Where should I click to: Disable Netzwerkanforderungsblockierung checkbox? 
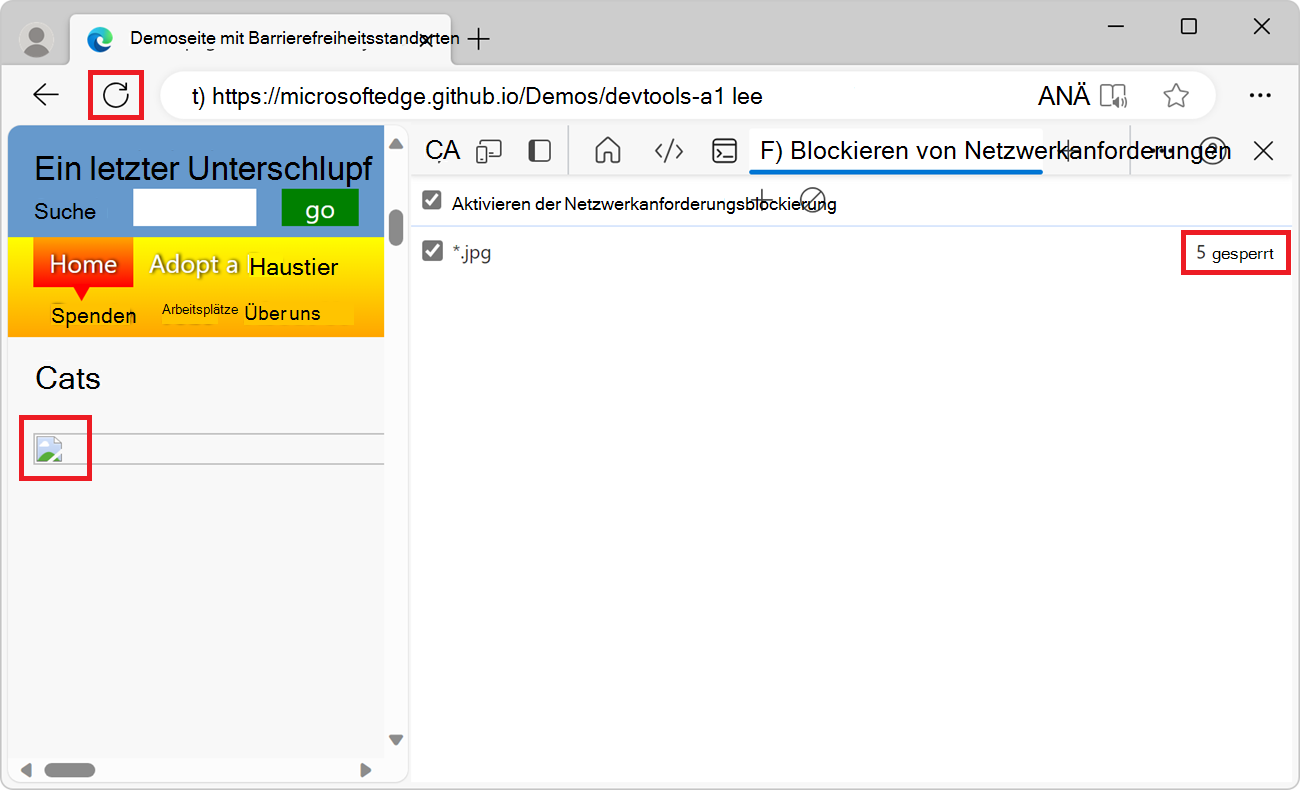pos(432,200)
